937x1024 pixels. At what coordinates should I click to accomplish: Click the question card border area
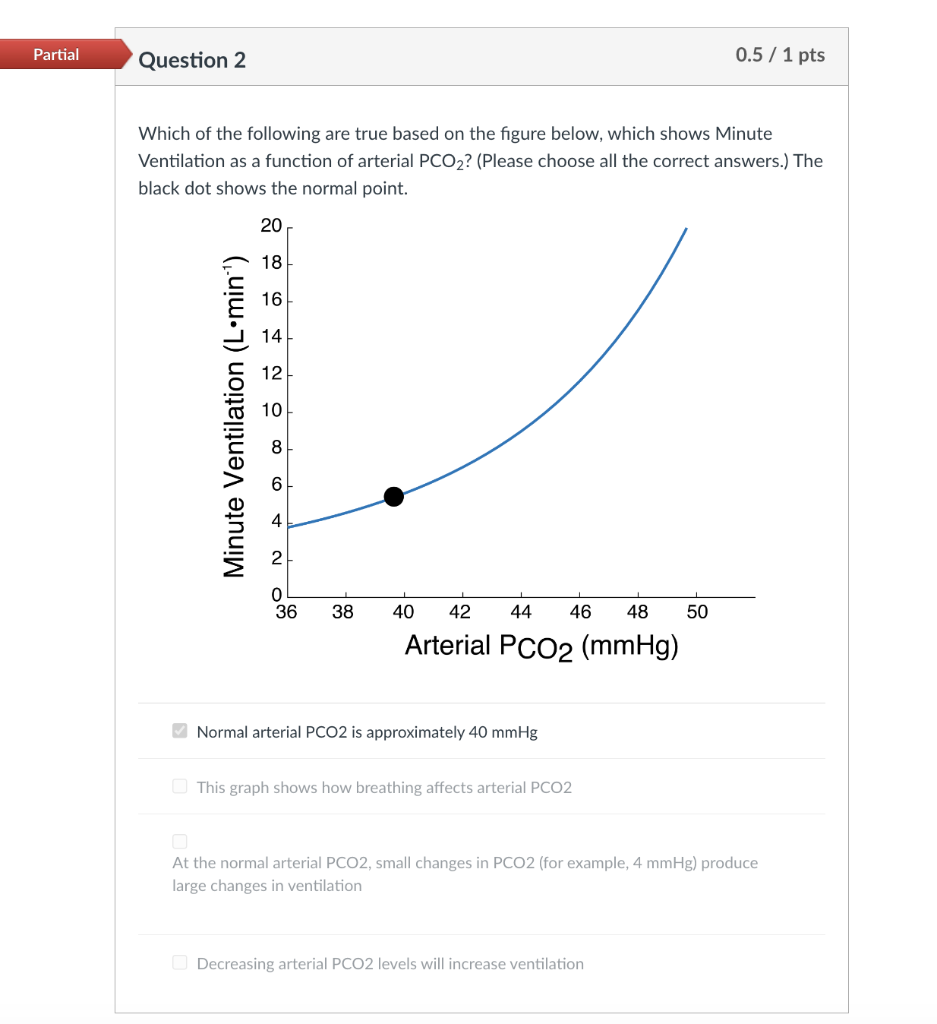115,500
